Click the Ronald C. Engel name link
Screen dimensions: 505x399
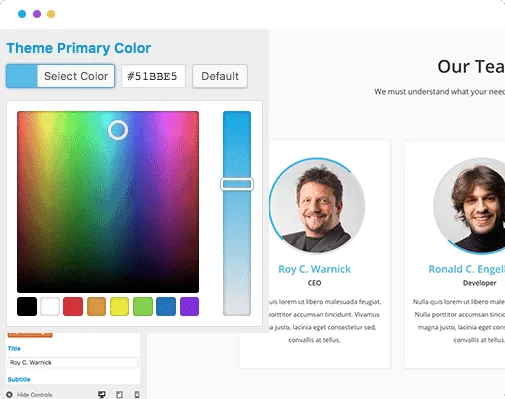click(x=466, y=269)
